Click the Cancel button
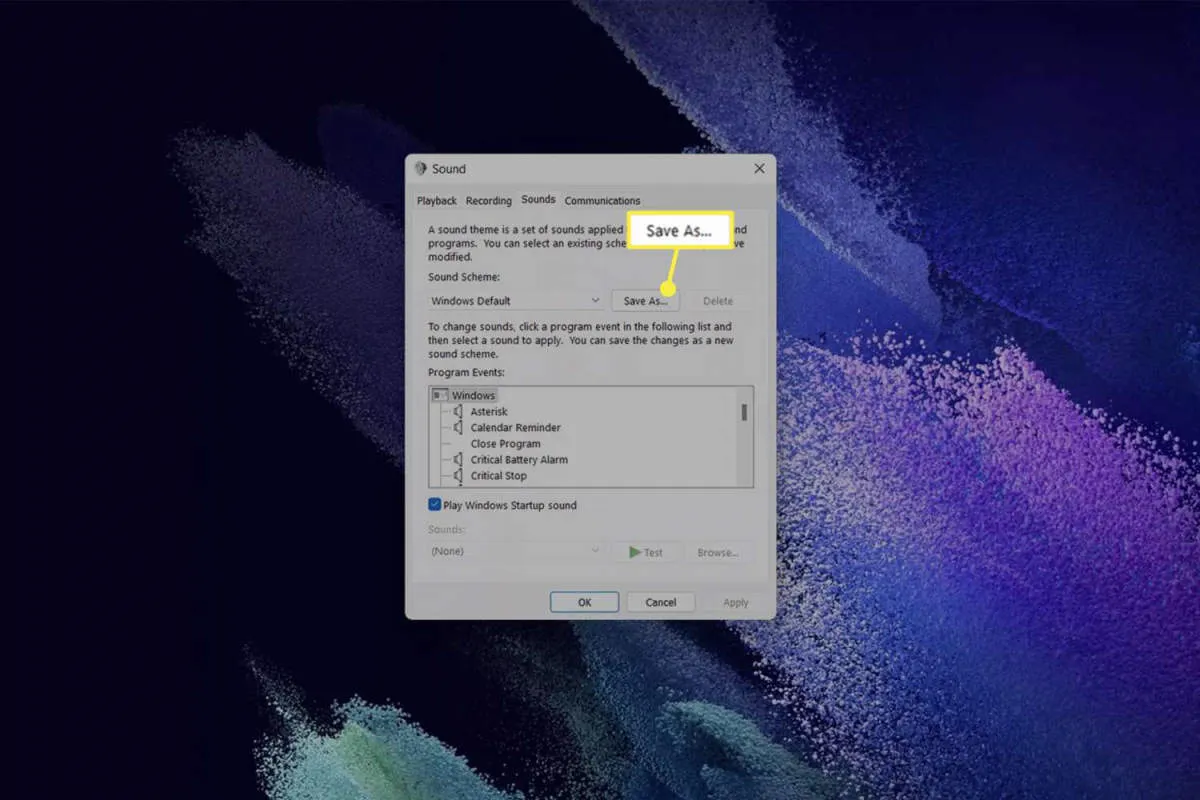1200x800 pixels. click(661, 602)
